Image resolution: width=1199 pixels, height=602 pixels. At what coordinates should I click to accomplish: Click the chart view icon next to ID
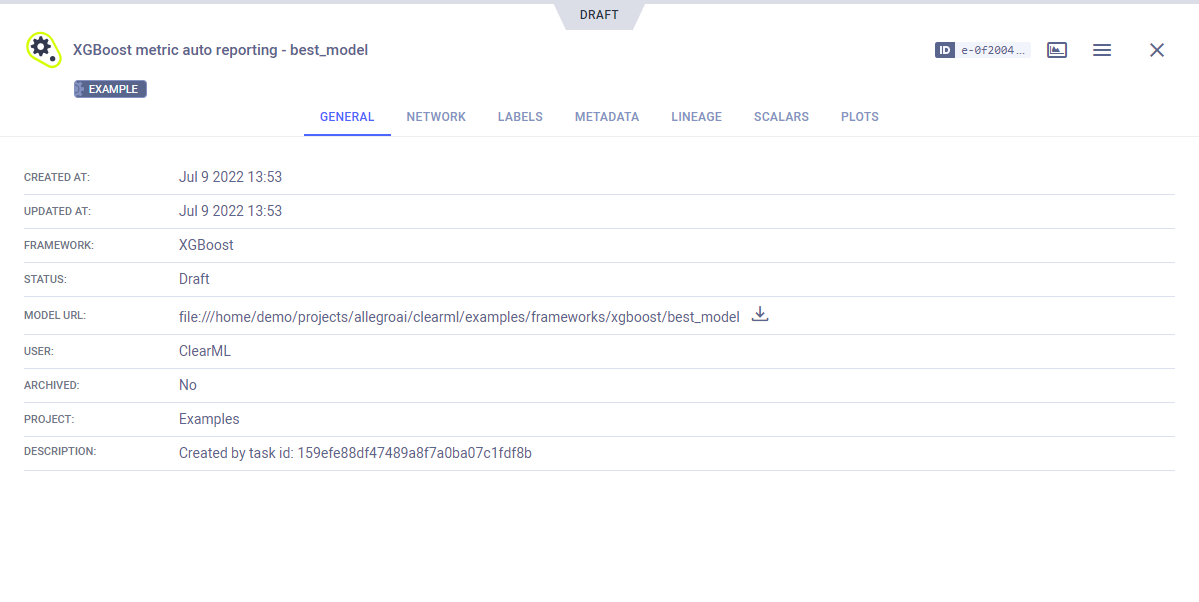tap(1057, 50)
